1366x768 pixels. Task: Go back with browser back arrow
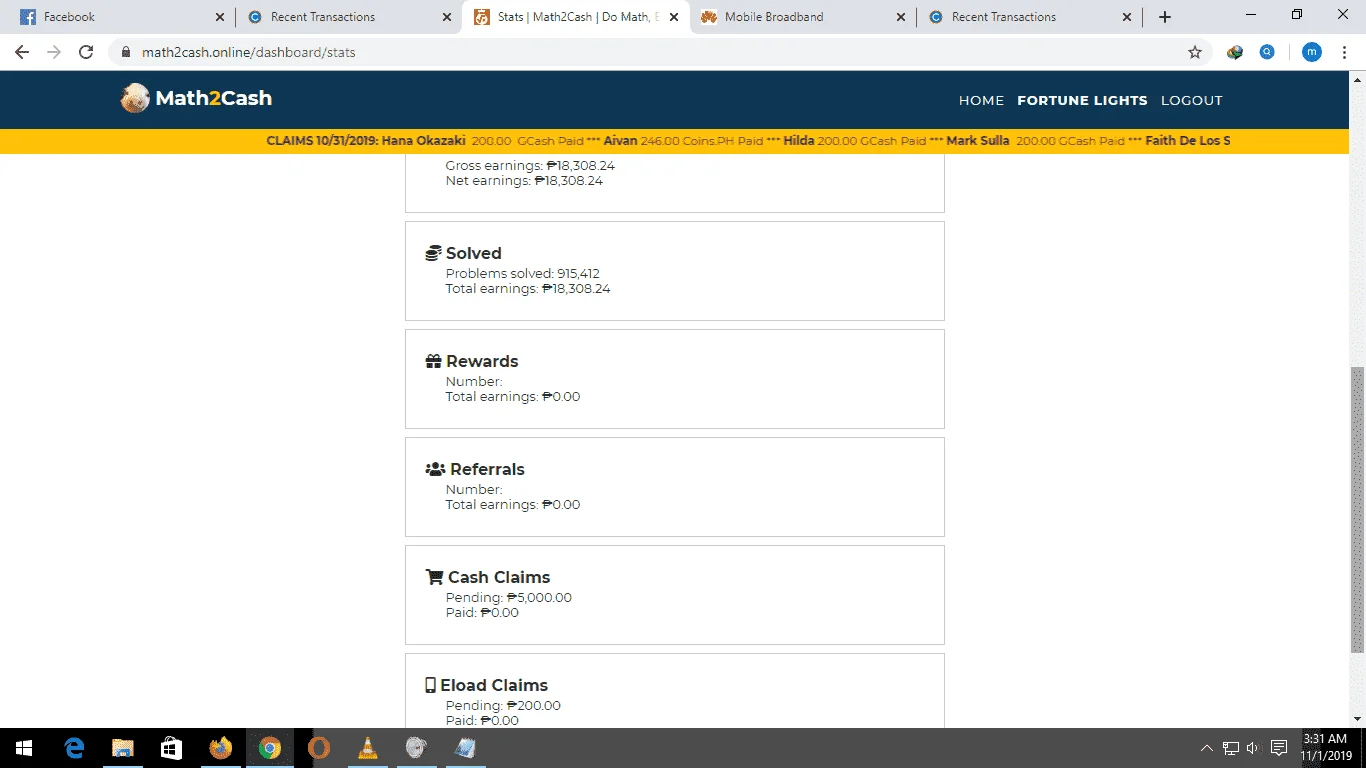tap(22, 52)
